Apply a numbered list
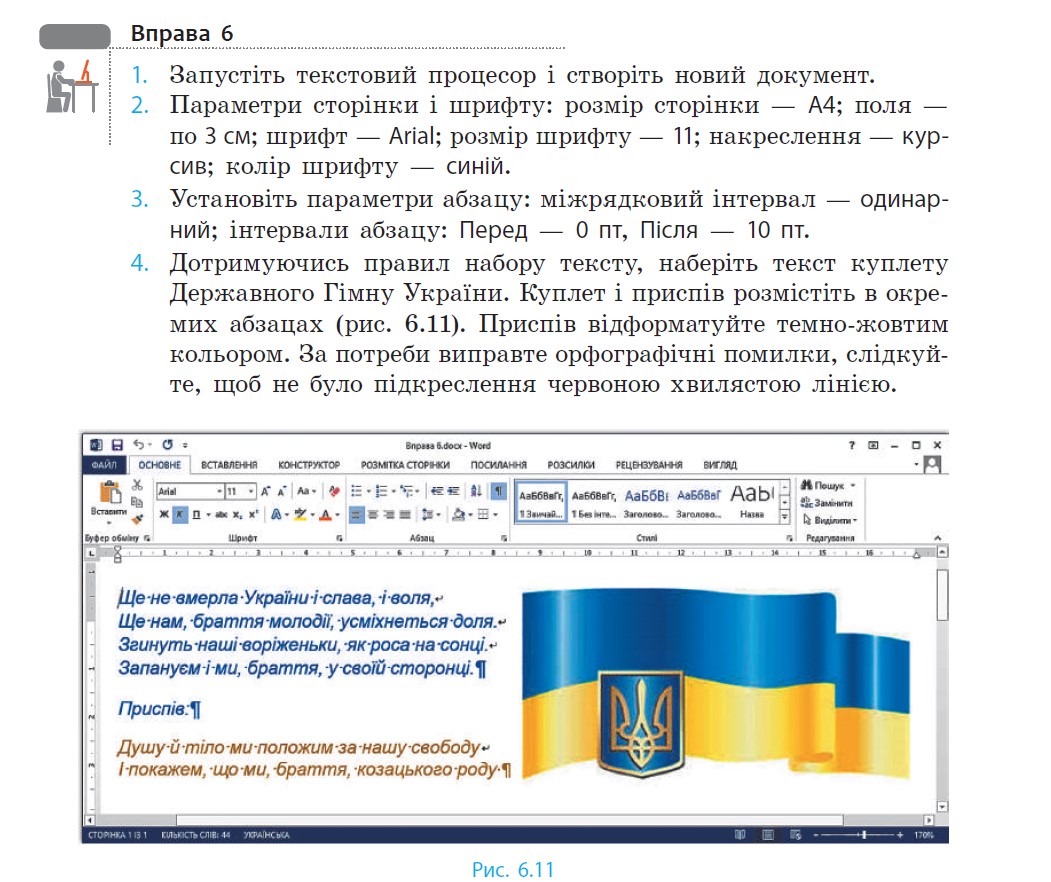 tap(381, 491)
